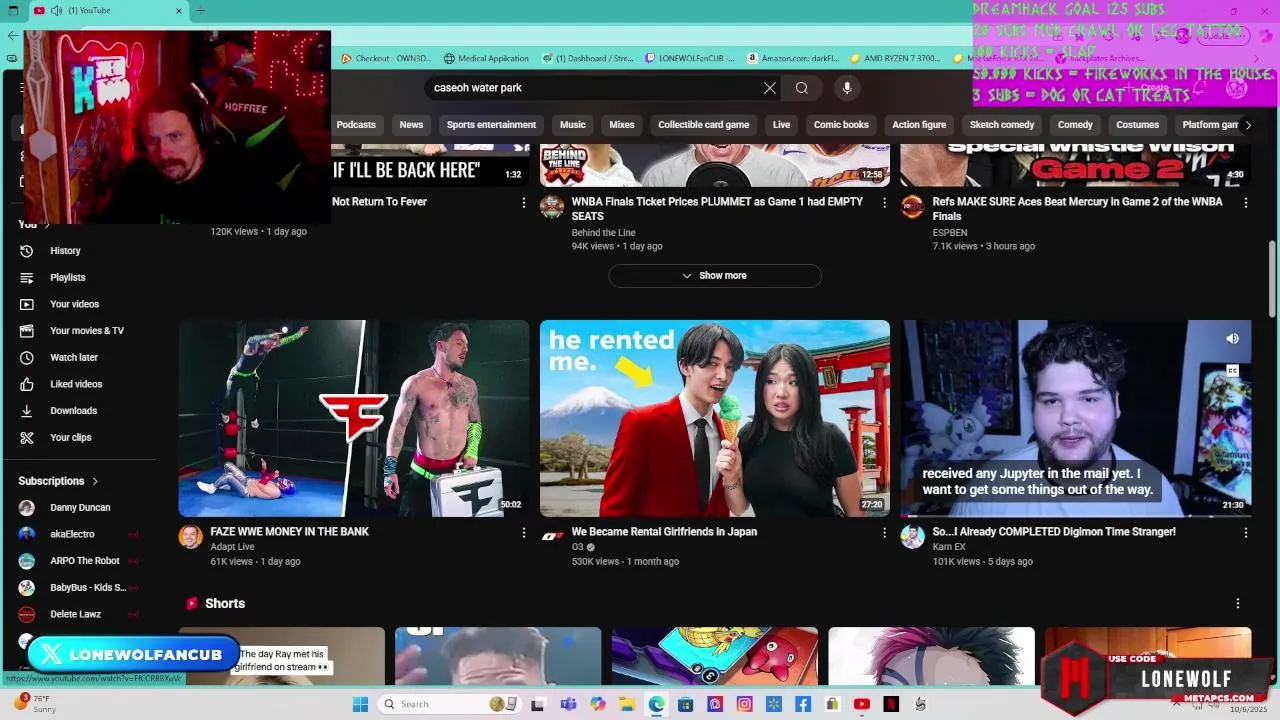Open History in the sidebar
Viewport: 1280px width, 720px height.
[65, 251]
